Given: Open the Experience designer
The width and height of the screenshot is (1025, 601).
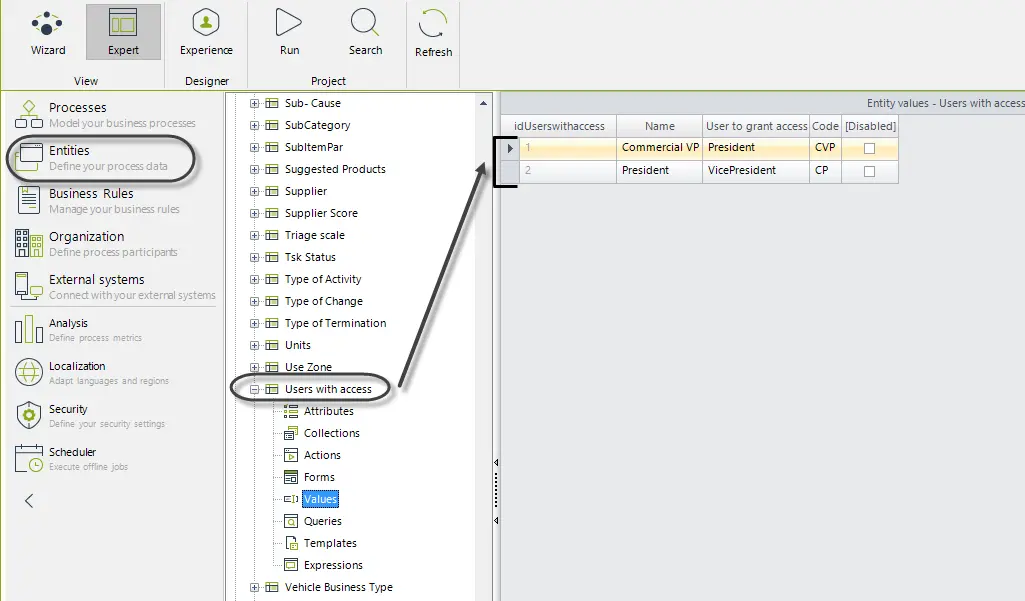Looking at the screenshot, I should coord(206,32).
